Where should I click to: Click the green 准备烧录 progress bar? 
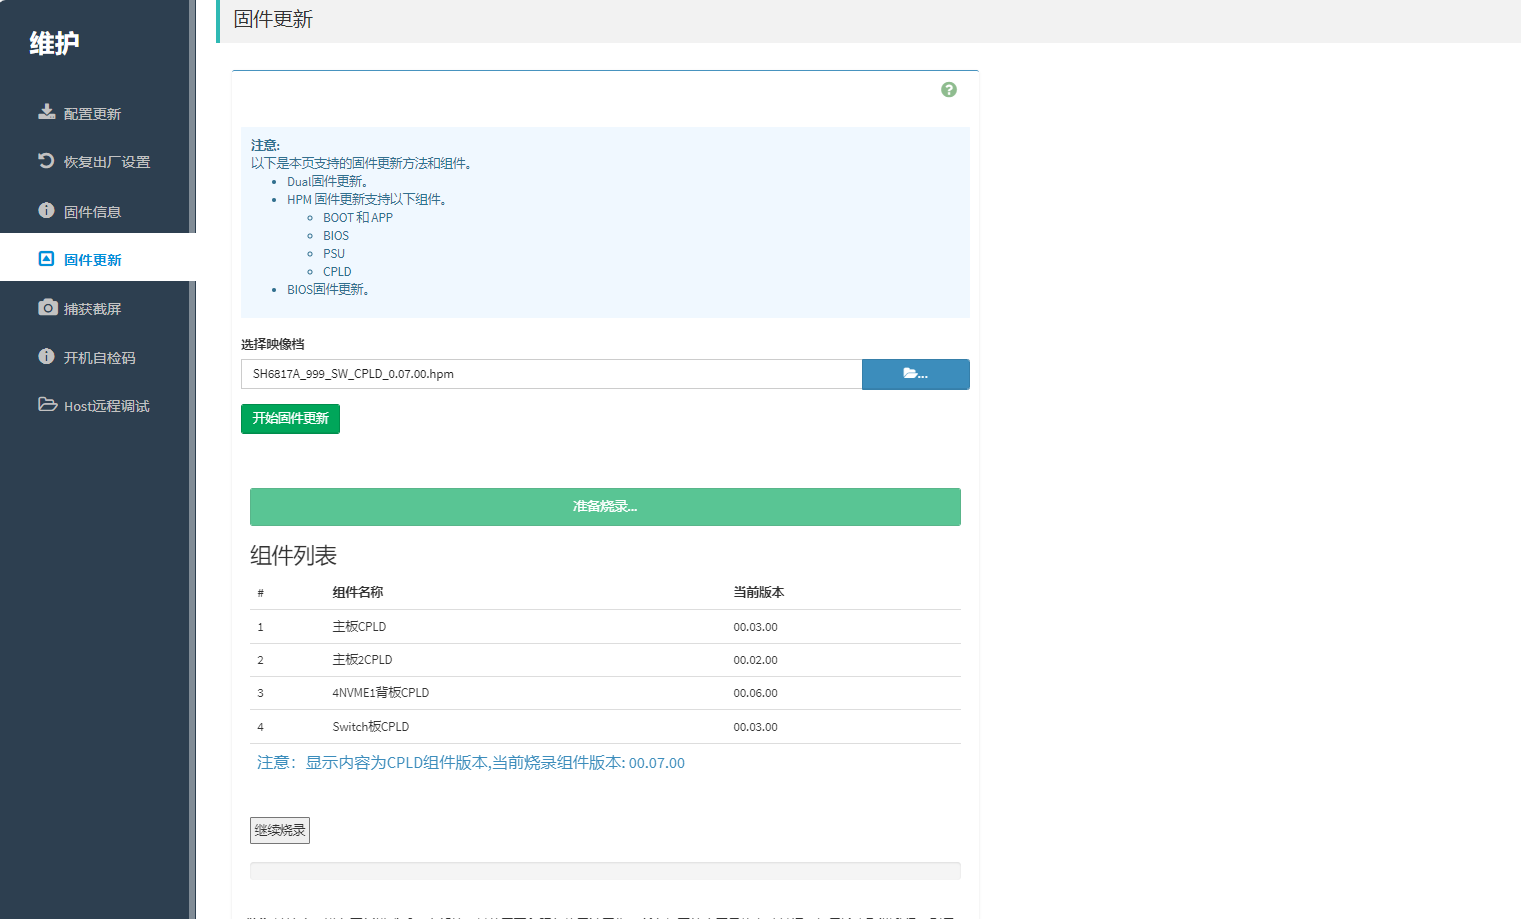(x=605, y=507)
